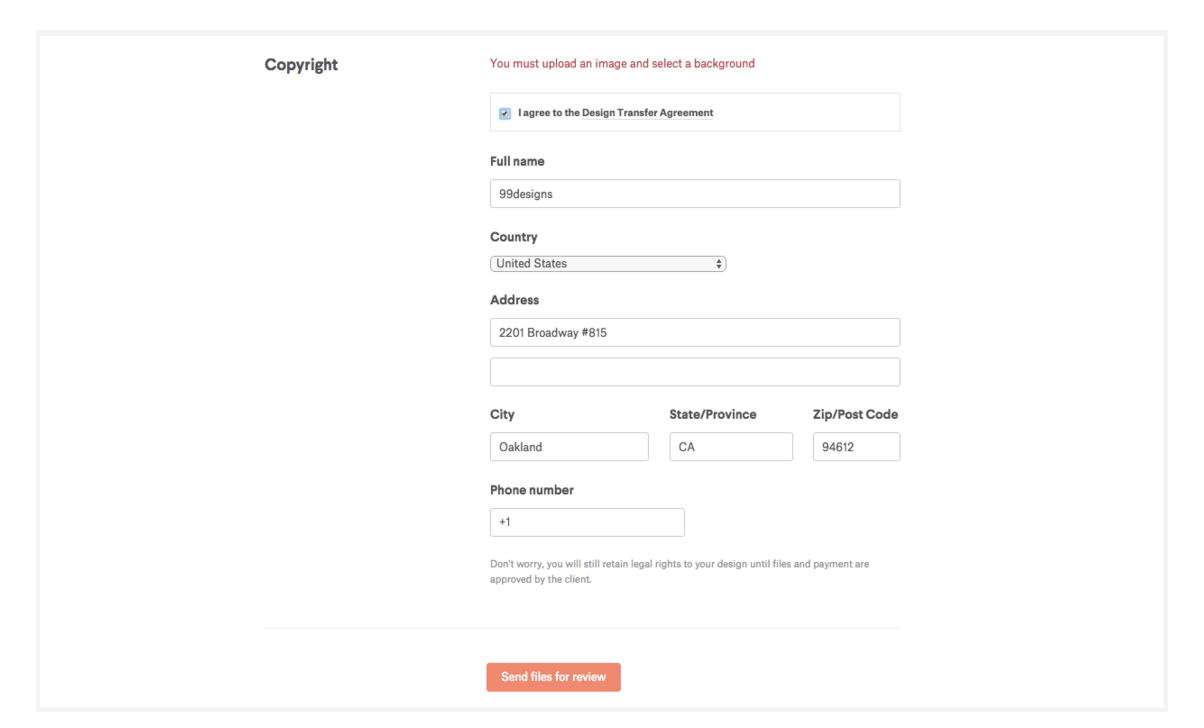
Task: Click the Full name label
Action: 517,161
